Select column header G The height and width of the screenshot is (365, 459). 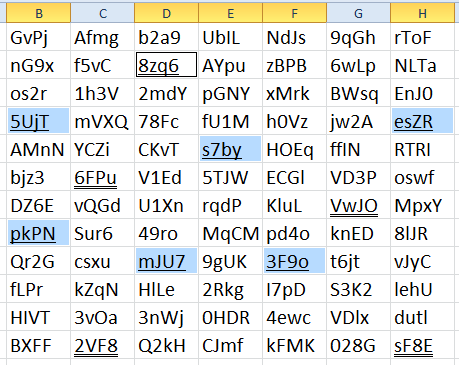coord(358,13)
